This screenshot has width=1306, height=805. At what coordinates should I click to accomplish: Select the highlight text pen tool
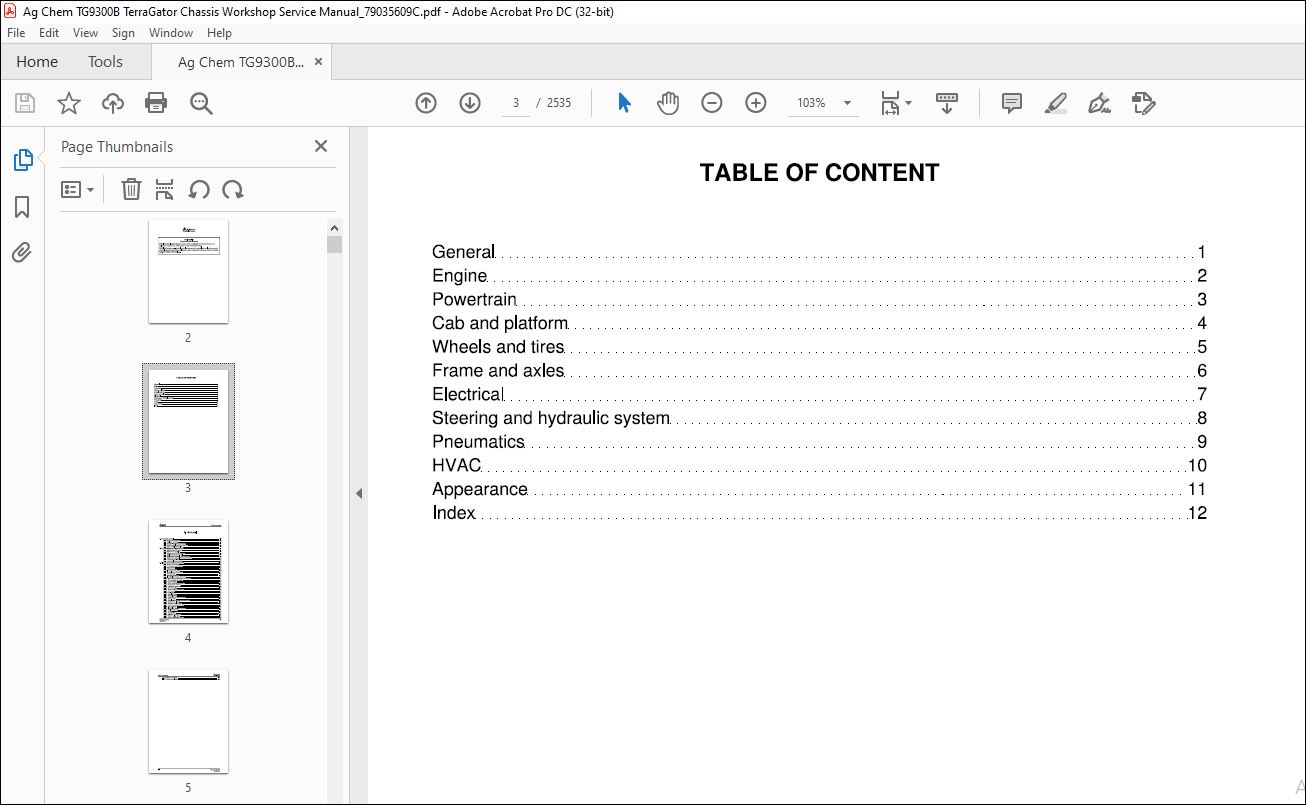(x=1056, y=103)
